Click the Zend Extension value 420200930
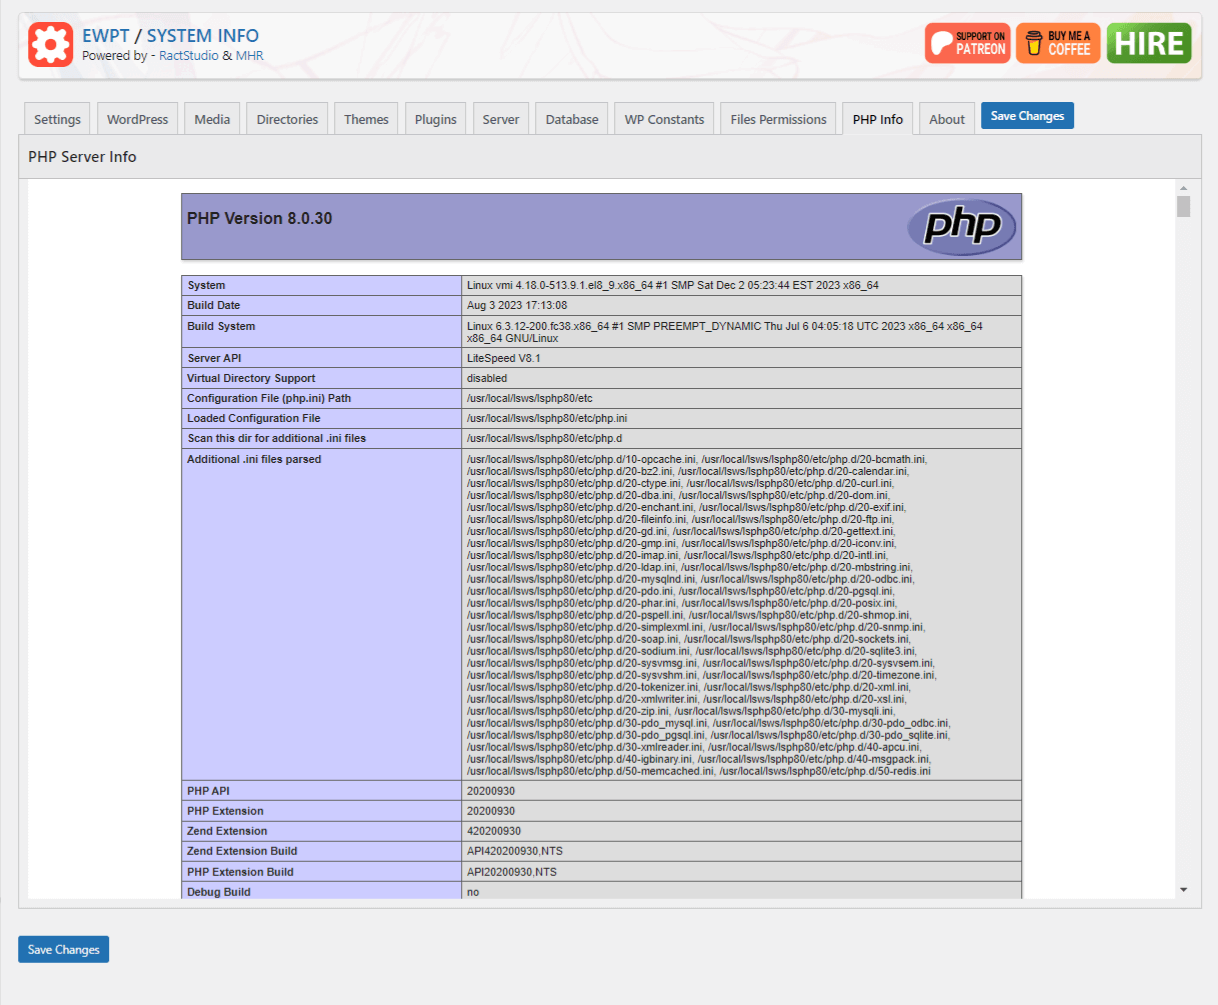Screen dimensions: 1218x1005 click(x=494, y=831)
